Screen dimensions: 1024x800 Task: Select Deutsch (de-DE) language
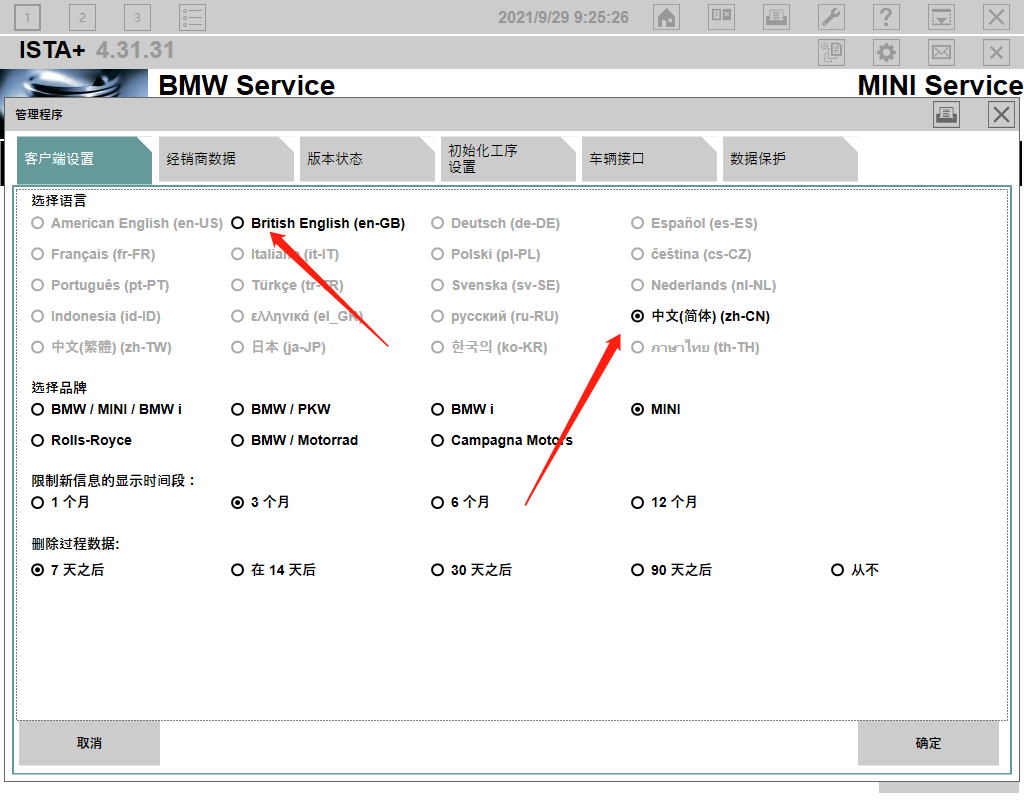(496, 223)
